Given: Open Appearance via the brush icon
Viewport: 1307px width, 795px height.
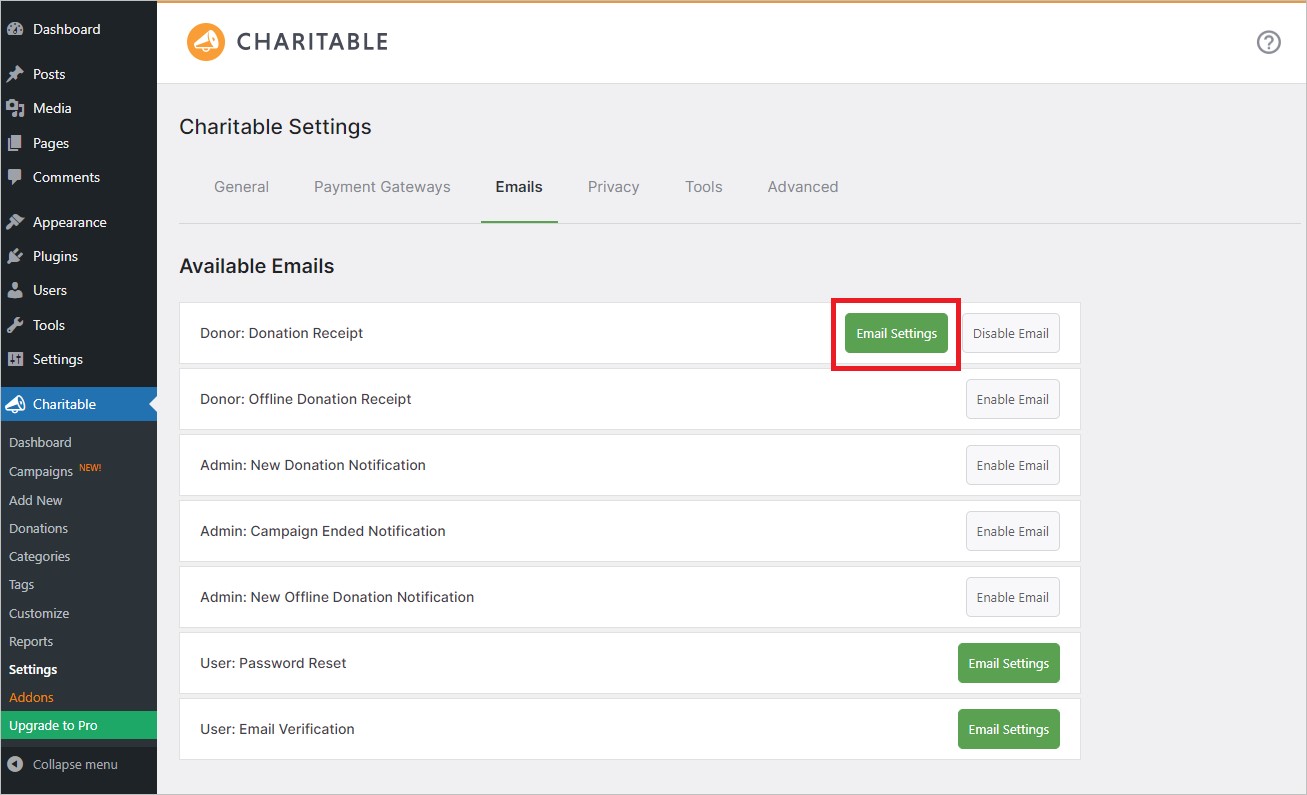Looking at the screenshot, I should [x=16, y=221].
